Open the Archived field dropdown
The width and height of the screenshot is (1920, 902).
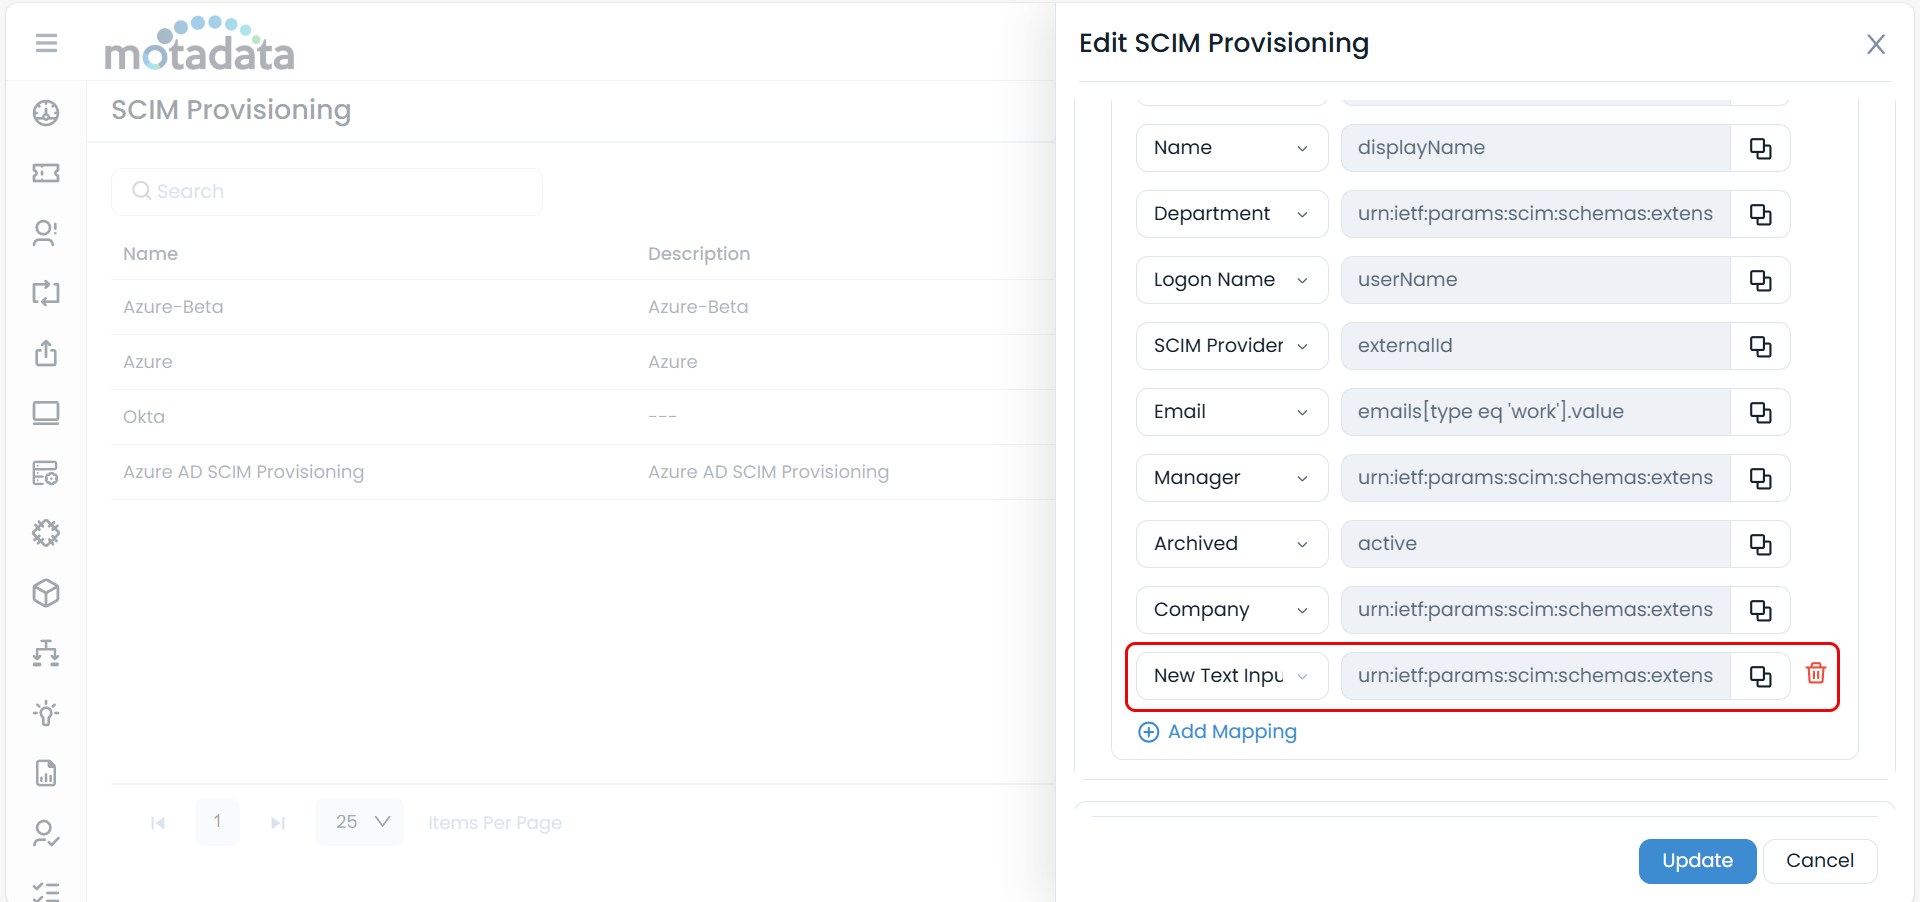point(1231,544)
